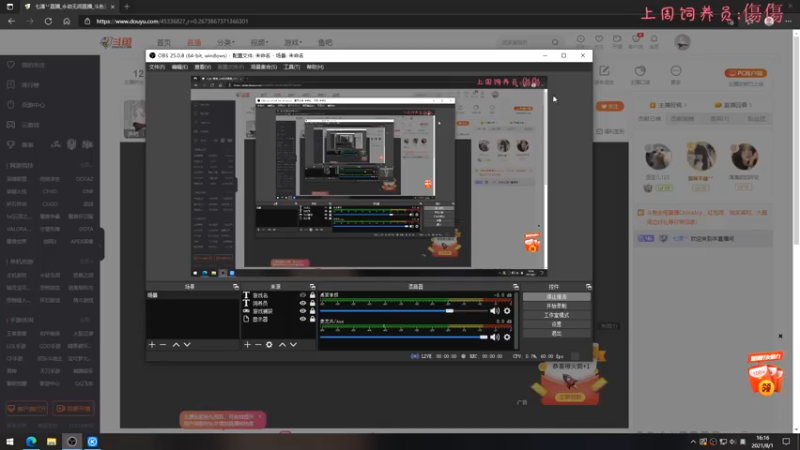Remove the selected source using the Sources minus icon
Image resolution: width=800 pixels, height=450 pixels.
258,345
